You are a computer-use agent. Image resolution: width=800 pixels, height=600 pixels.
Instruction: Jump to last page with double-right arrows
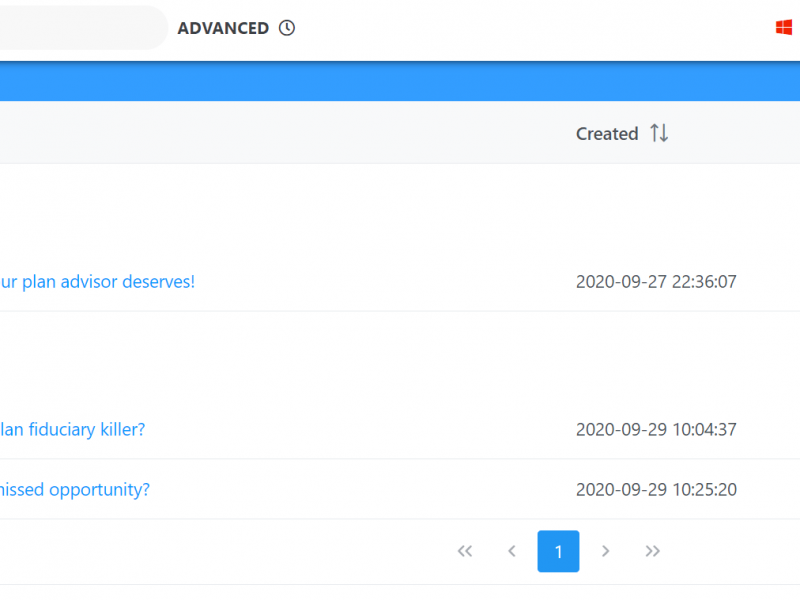tap(652, 551)
